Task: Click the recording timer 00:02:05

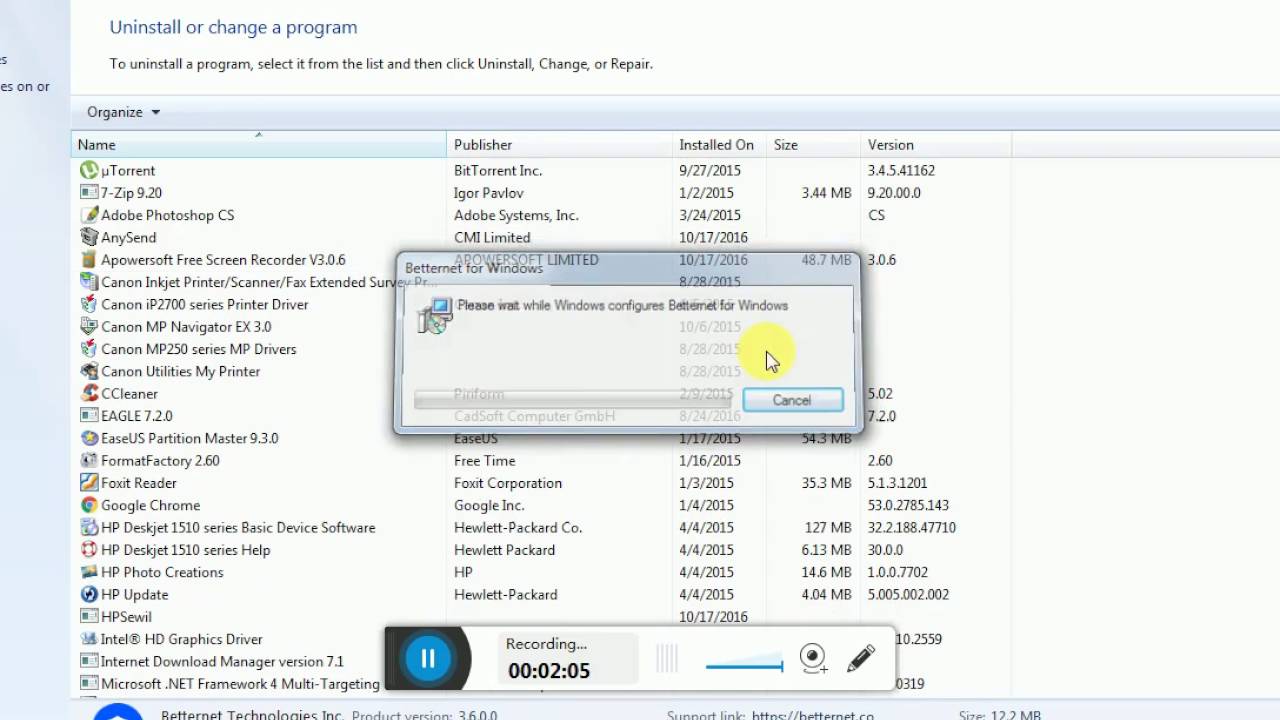Action: (549, 671)
